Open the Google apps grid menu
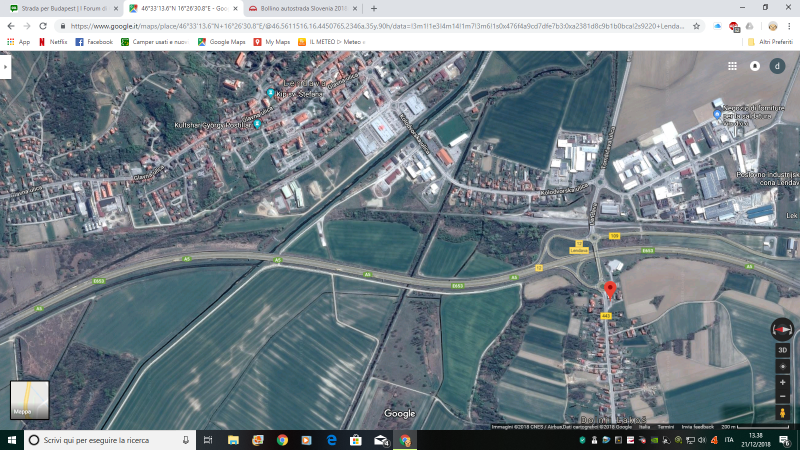800x450 pixels. tap(733, 66)
